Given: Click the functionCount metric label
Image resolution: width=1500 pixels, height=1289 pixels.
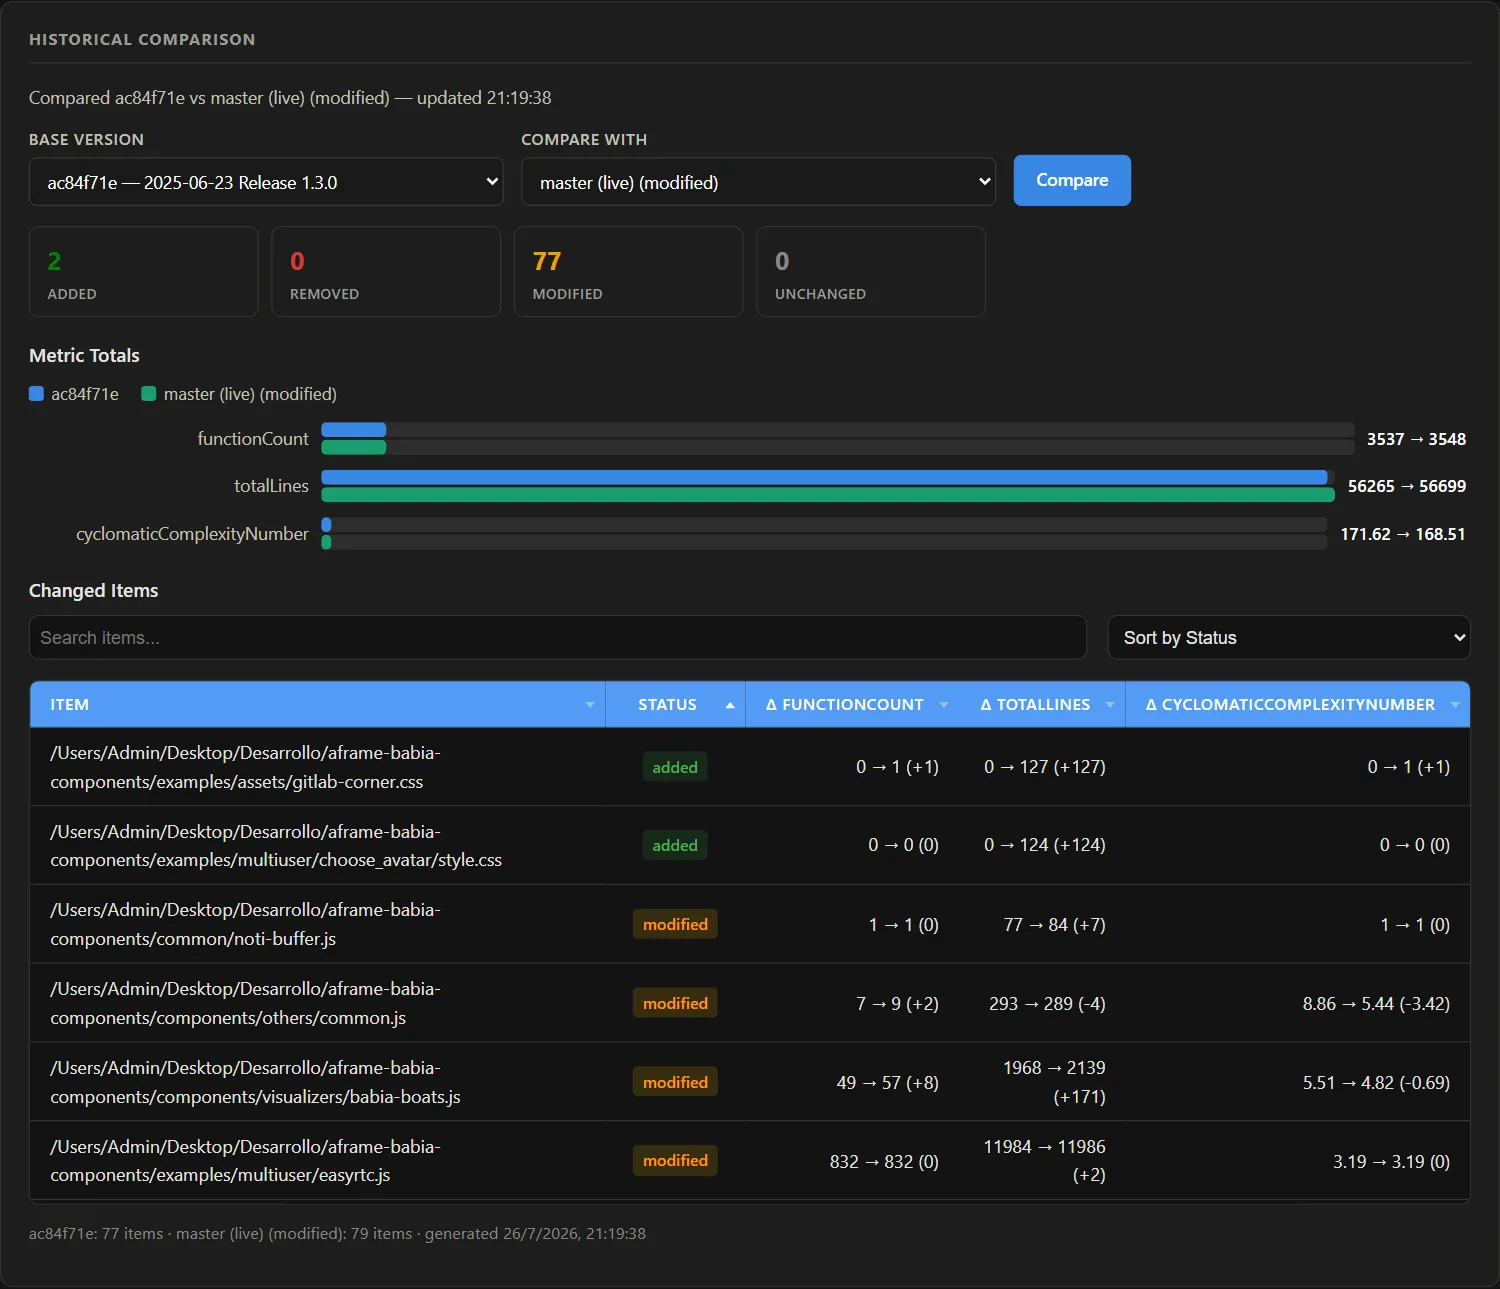Looking at the screenshot, I should click(x=253, y=439).
